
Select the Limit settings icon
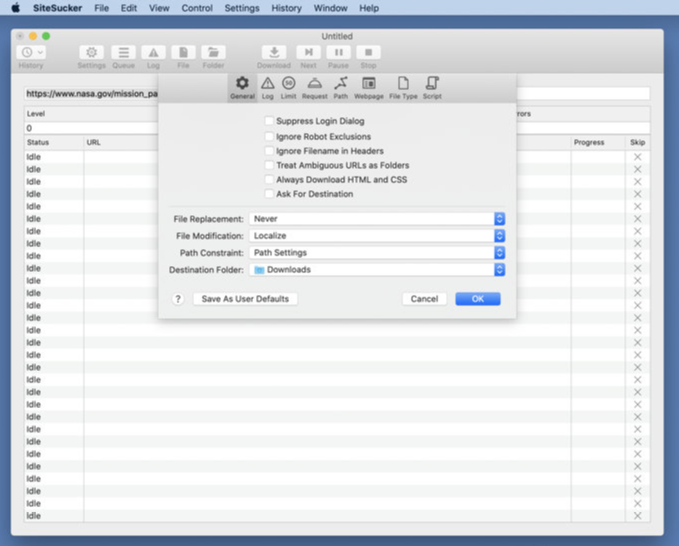288,87
